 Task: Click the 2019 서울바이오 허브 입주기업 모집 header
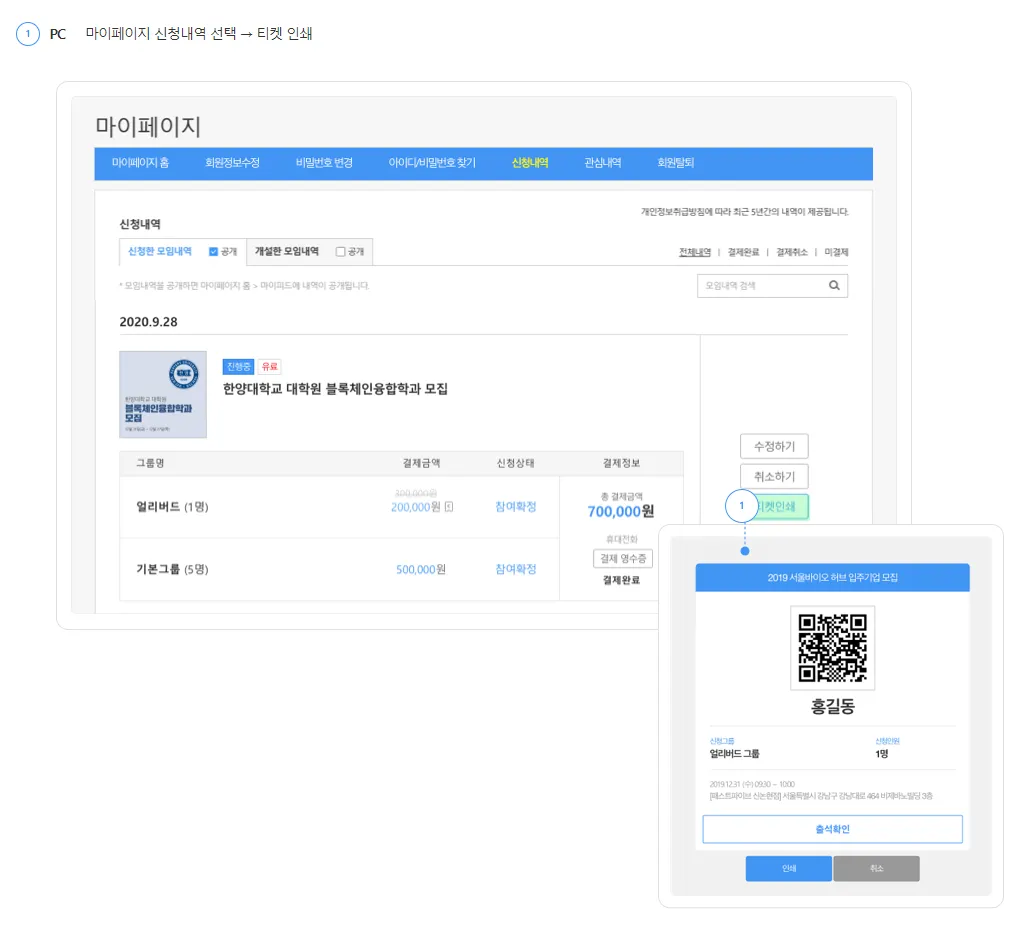[832, 578]
